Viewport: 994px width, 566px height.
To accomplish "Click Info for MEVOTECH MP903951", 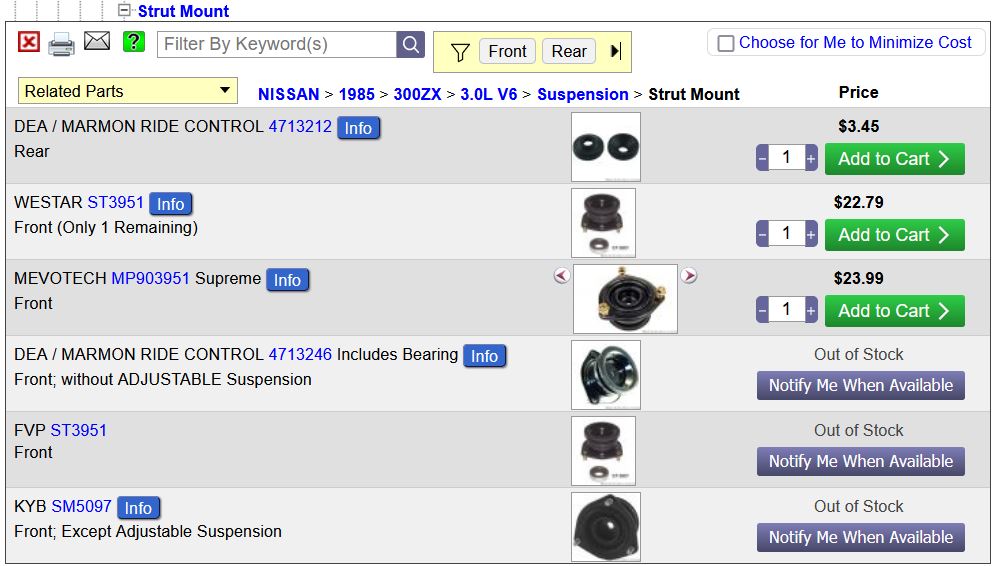I will (x=287, y=280).
